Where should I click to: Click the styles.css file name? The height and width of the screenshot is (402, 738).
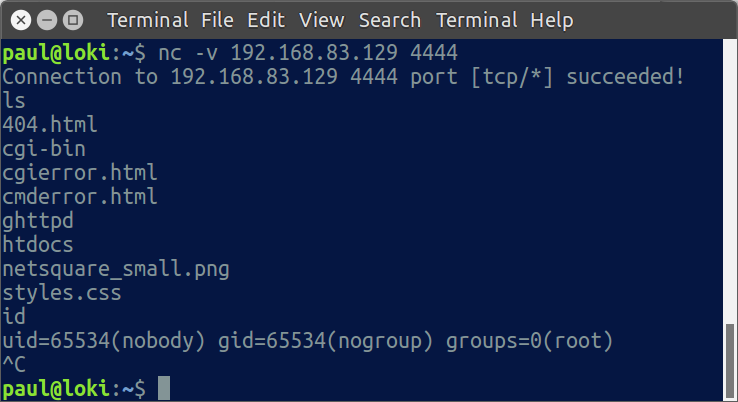click(62, 293)
